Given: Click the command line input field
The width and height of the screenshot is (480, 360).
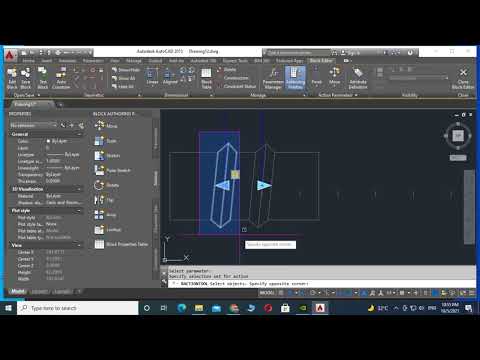Looking at the screenshot, I should (x=322, y=284).
